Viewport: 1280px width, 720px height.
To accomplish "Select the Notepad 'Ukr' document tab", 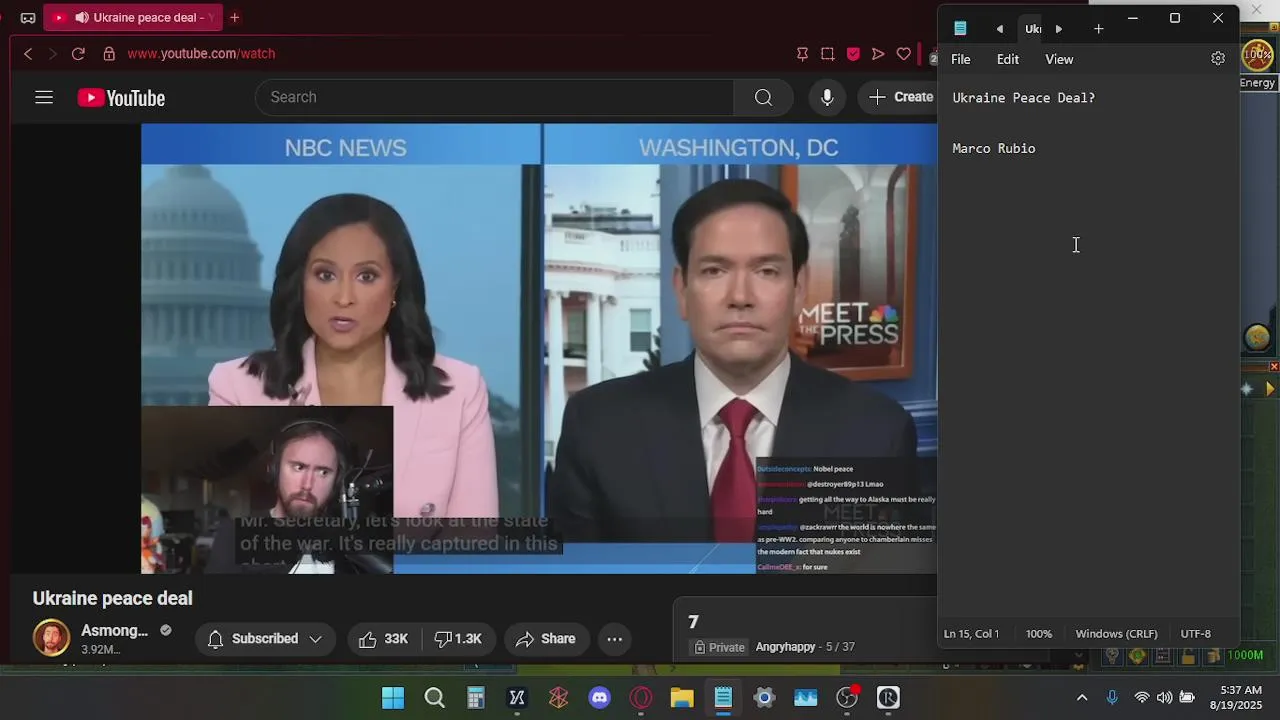I will (x=1033, y=29).
